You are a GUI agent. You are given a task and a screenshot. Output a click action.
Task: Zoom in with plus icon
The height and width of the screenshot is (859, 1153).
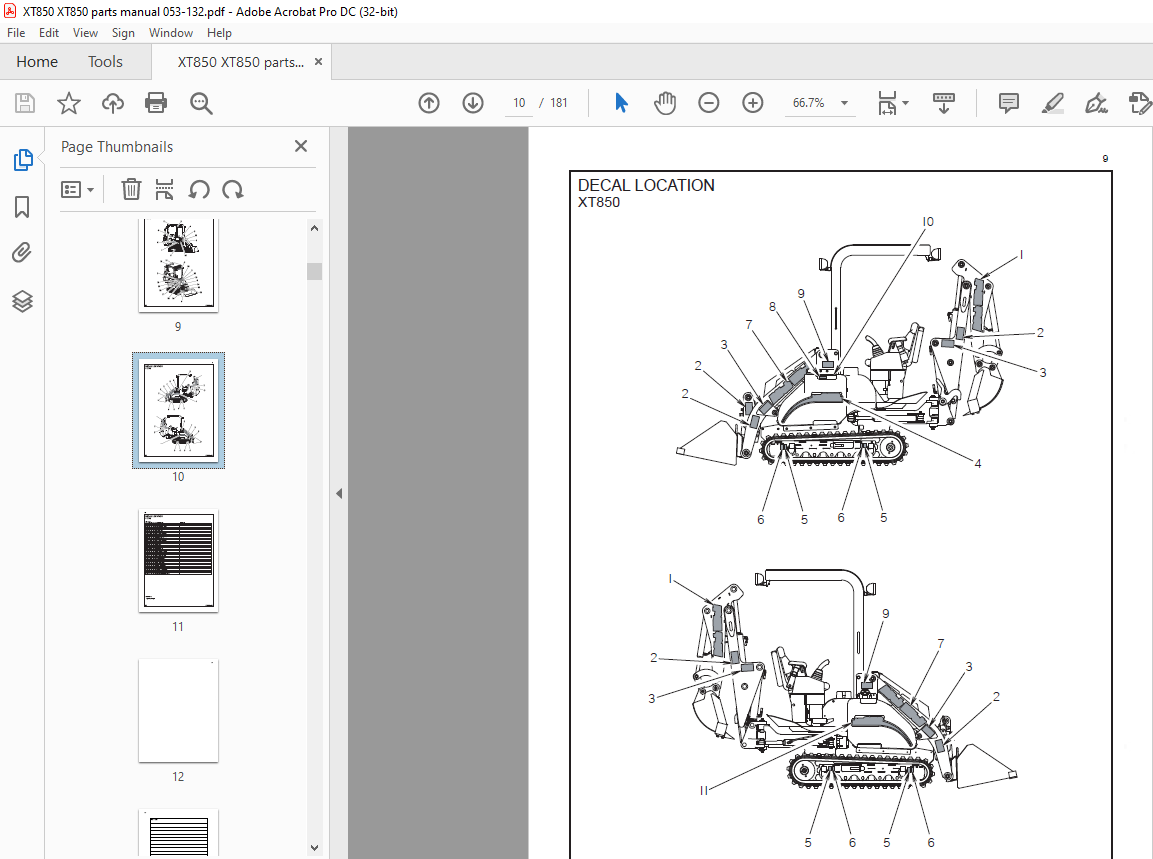click(753, 103)
